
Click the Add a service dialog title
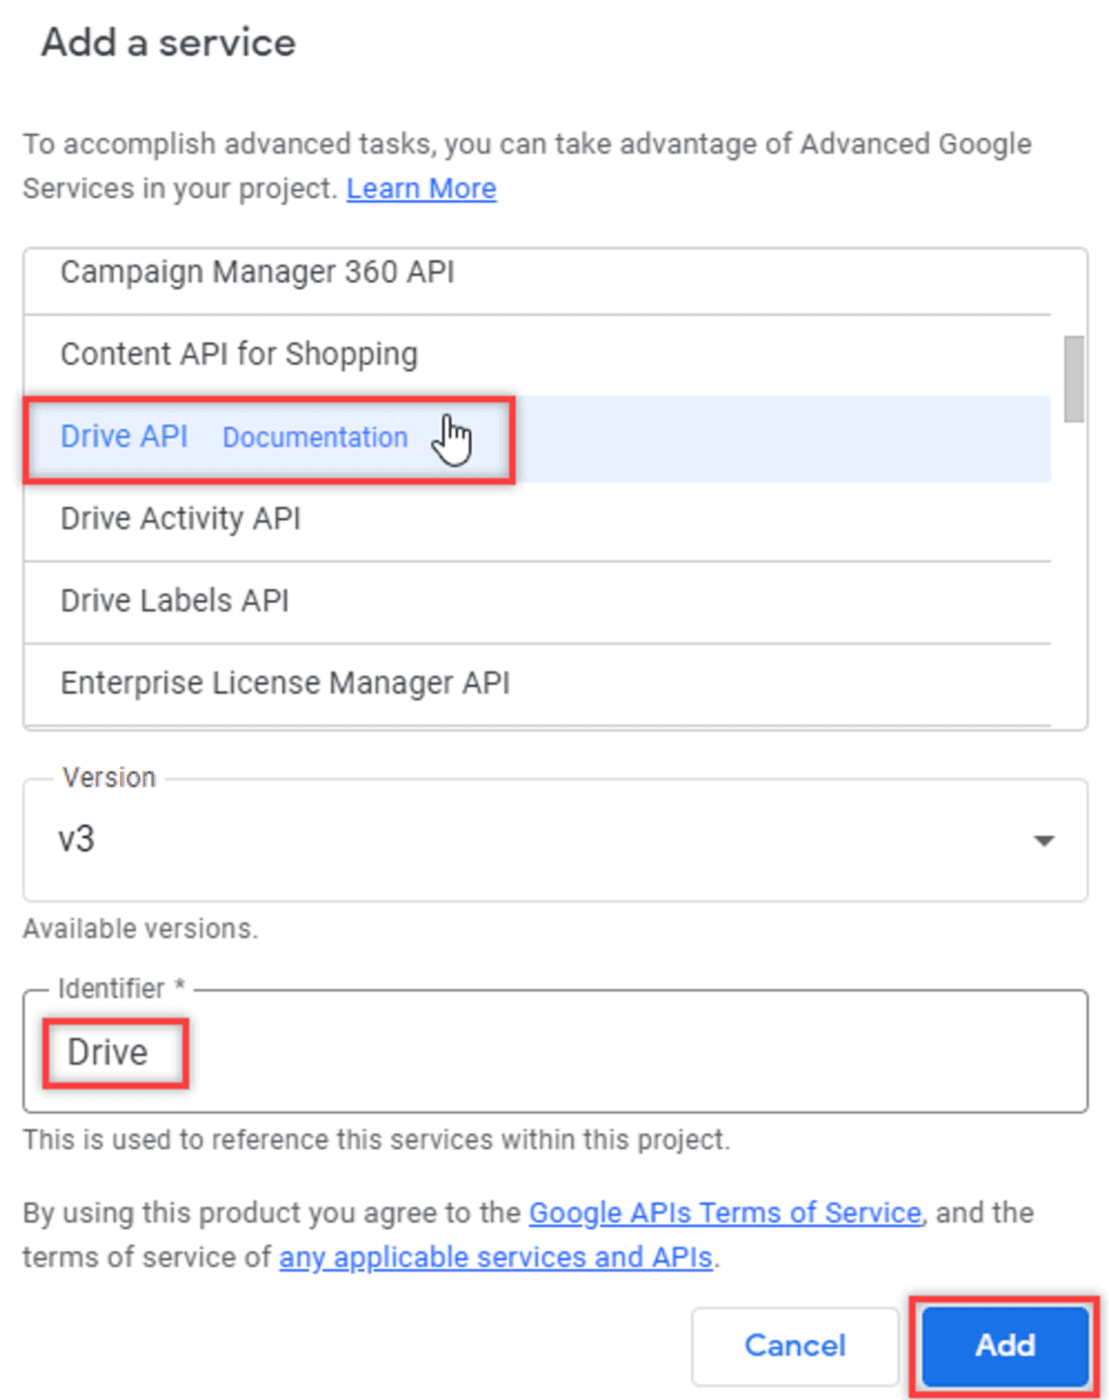[167, 42]
